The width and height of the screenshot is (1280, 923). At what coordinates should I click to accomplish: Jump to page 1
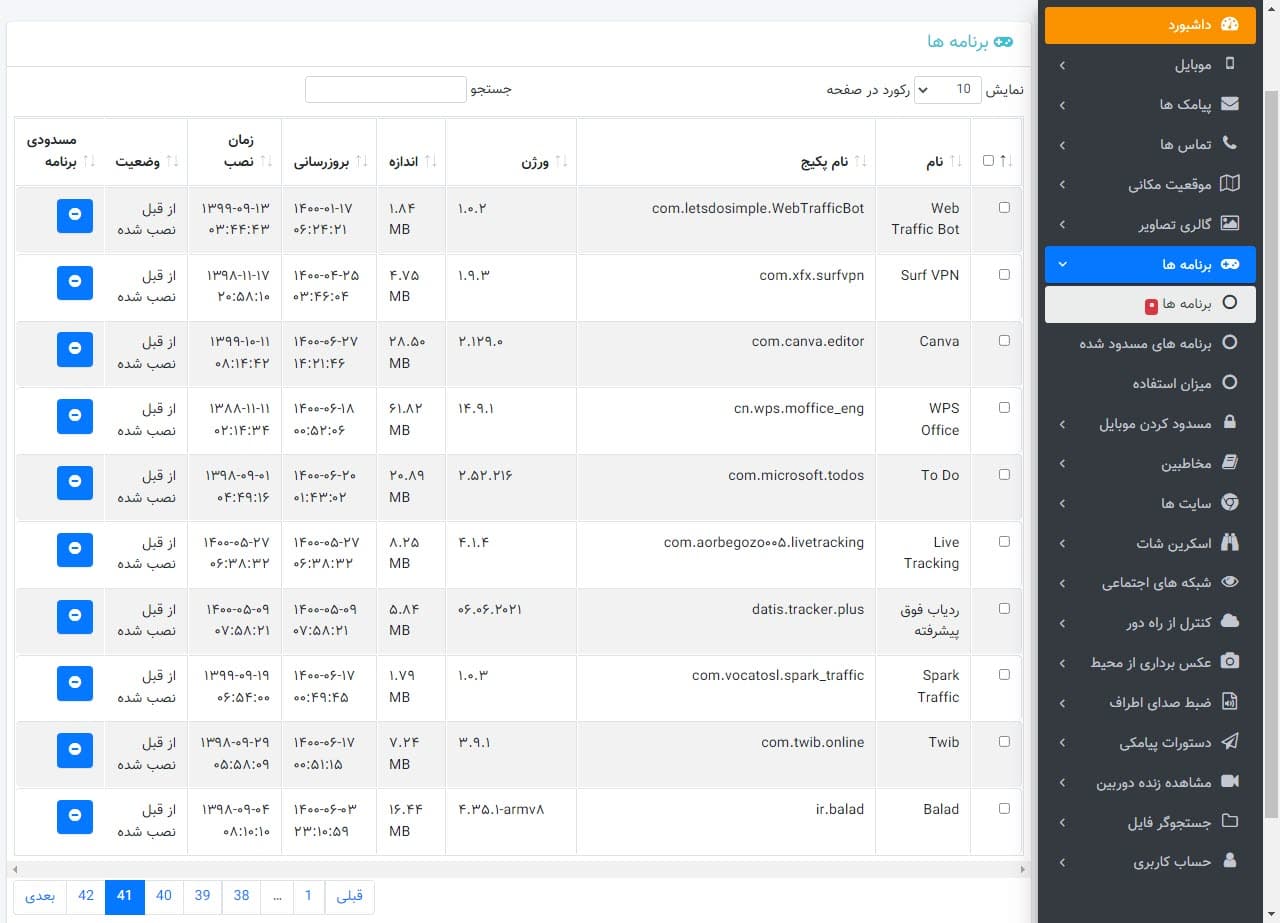coord(309,896)
